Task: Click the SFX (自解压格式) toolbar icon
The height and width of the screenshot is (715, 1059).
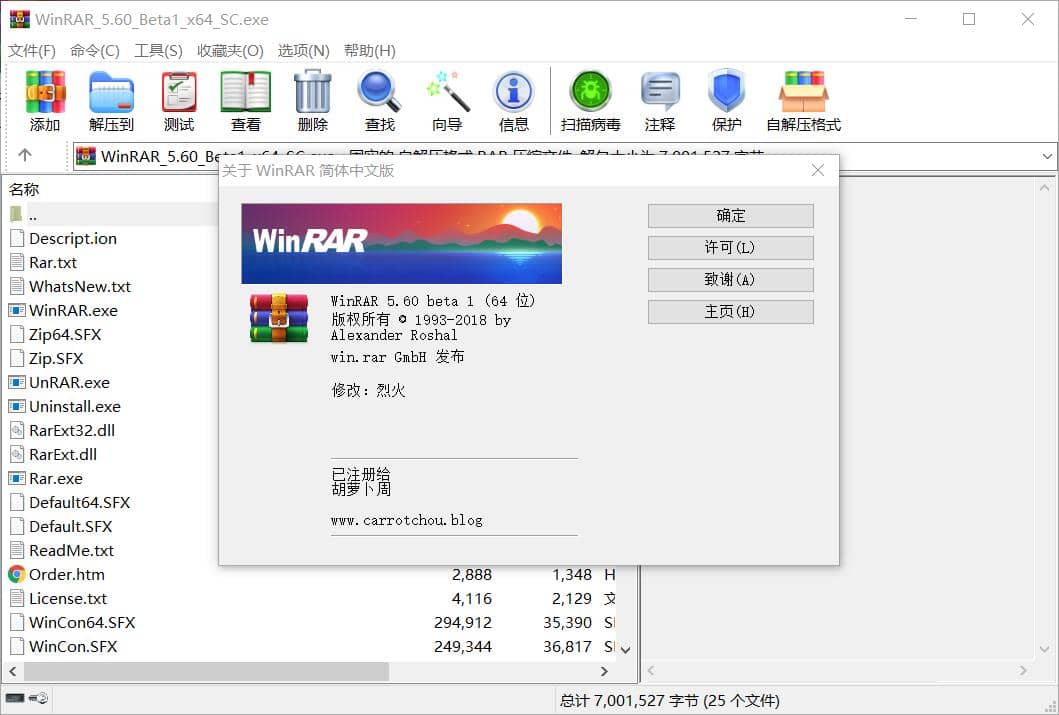Action: coord(804,93)
